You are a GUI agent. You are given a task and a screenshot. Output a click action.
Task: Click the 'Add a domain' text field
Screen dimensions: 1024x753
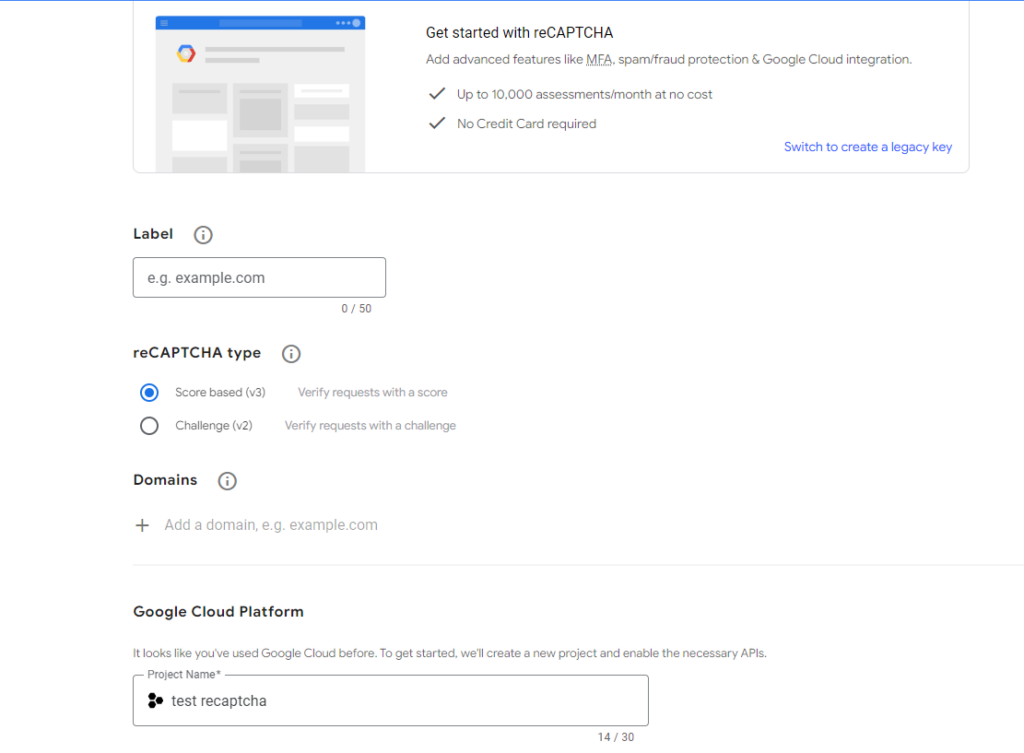[271, 525]
